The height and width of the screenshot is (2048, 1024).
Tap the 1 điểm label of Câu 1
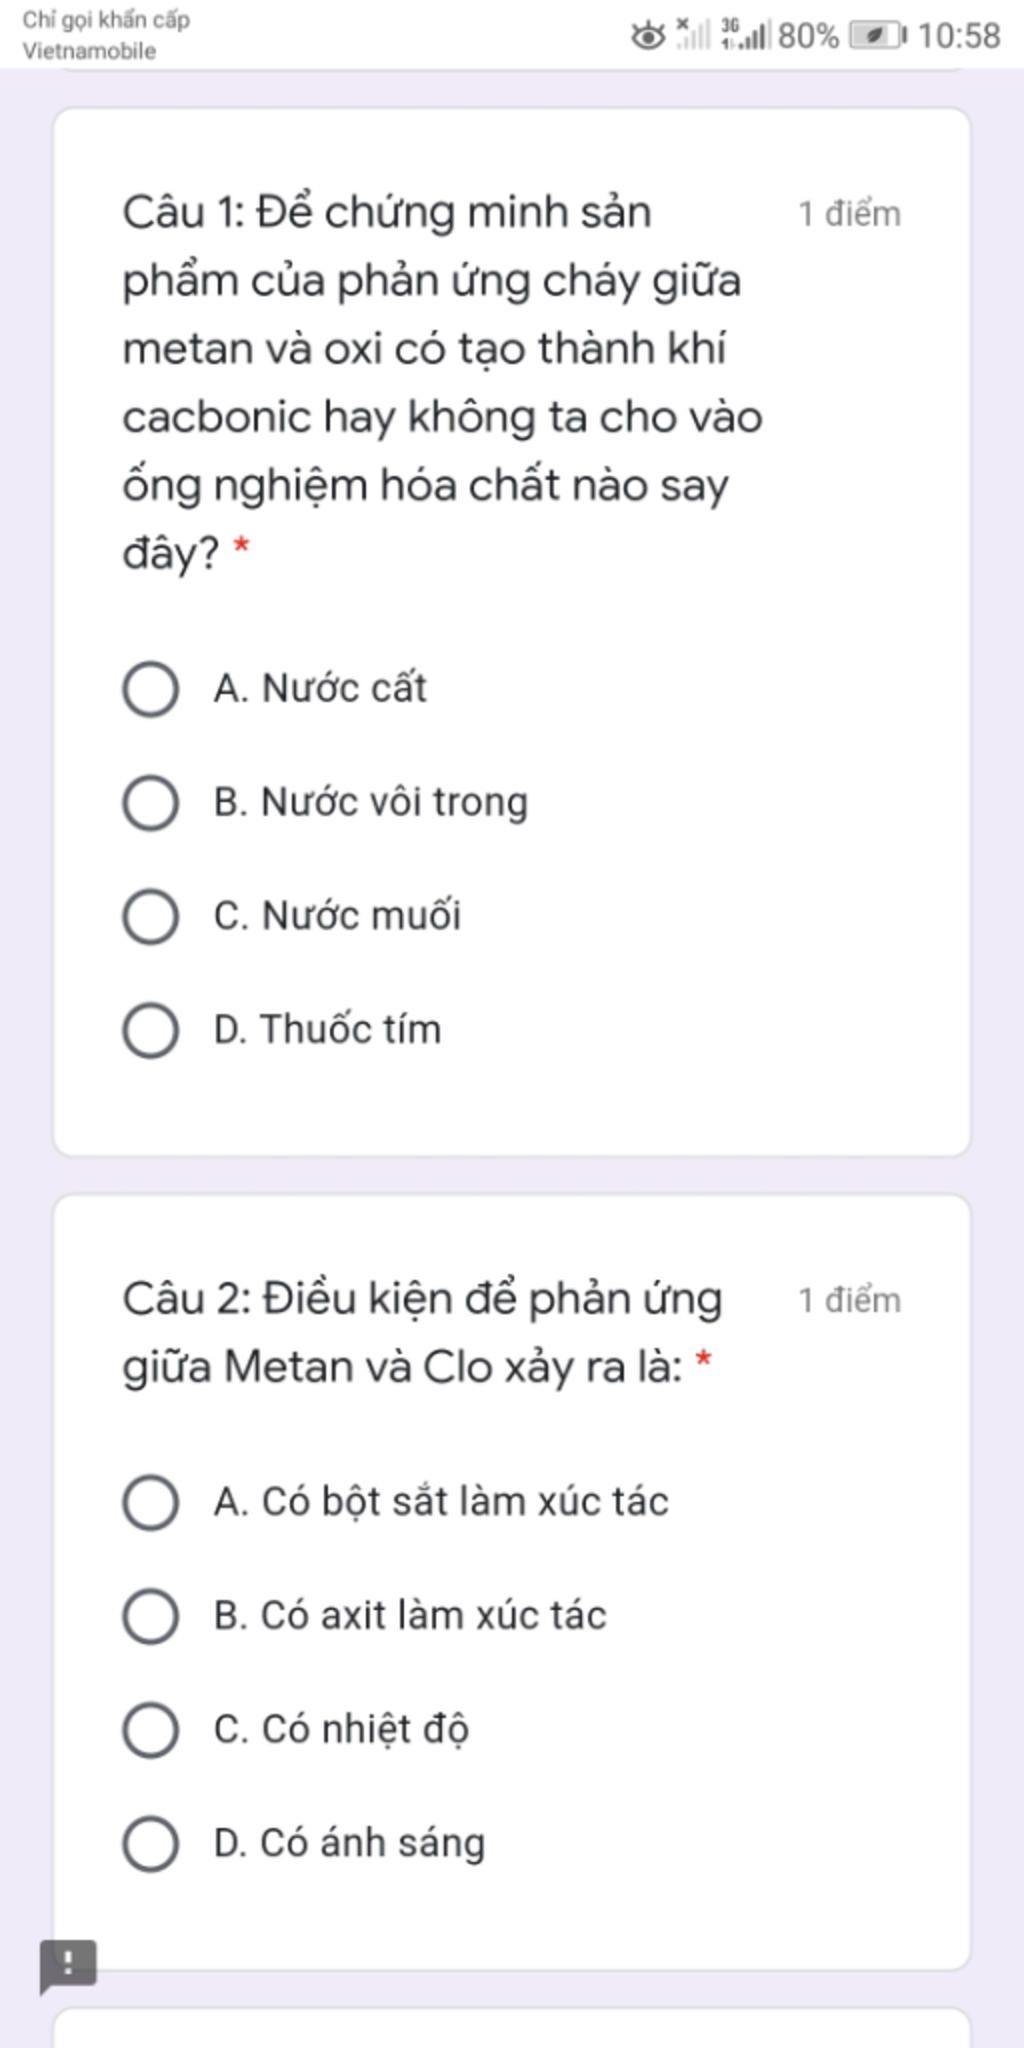click(x=849, y=214)
